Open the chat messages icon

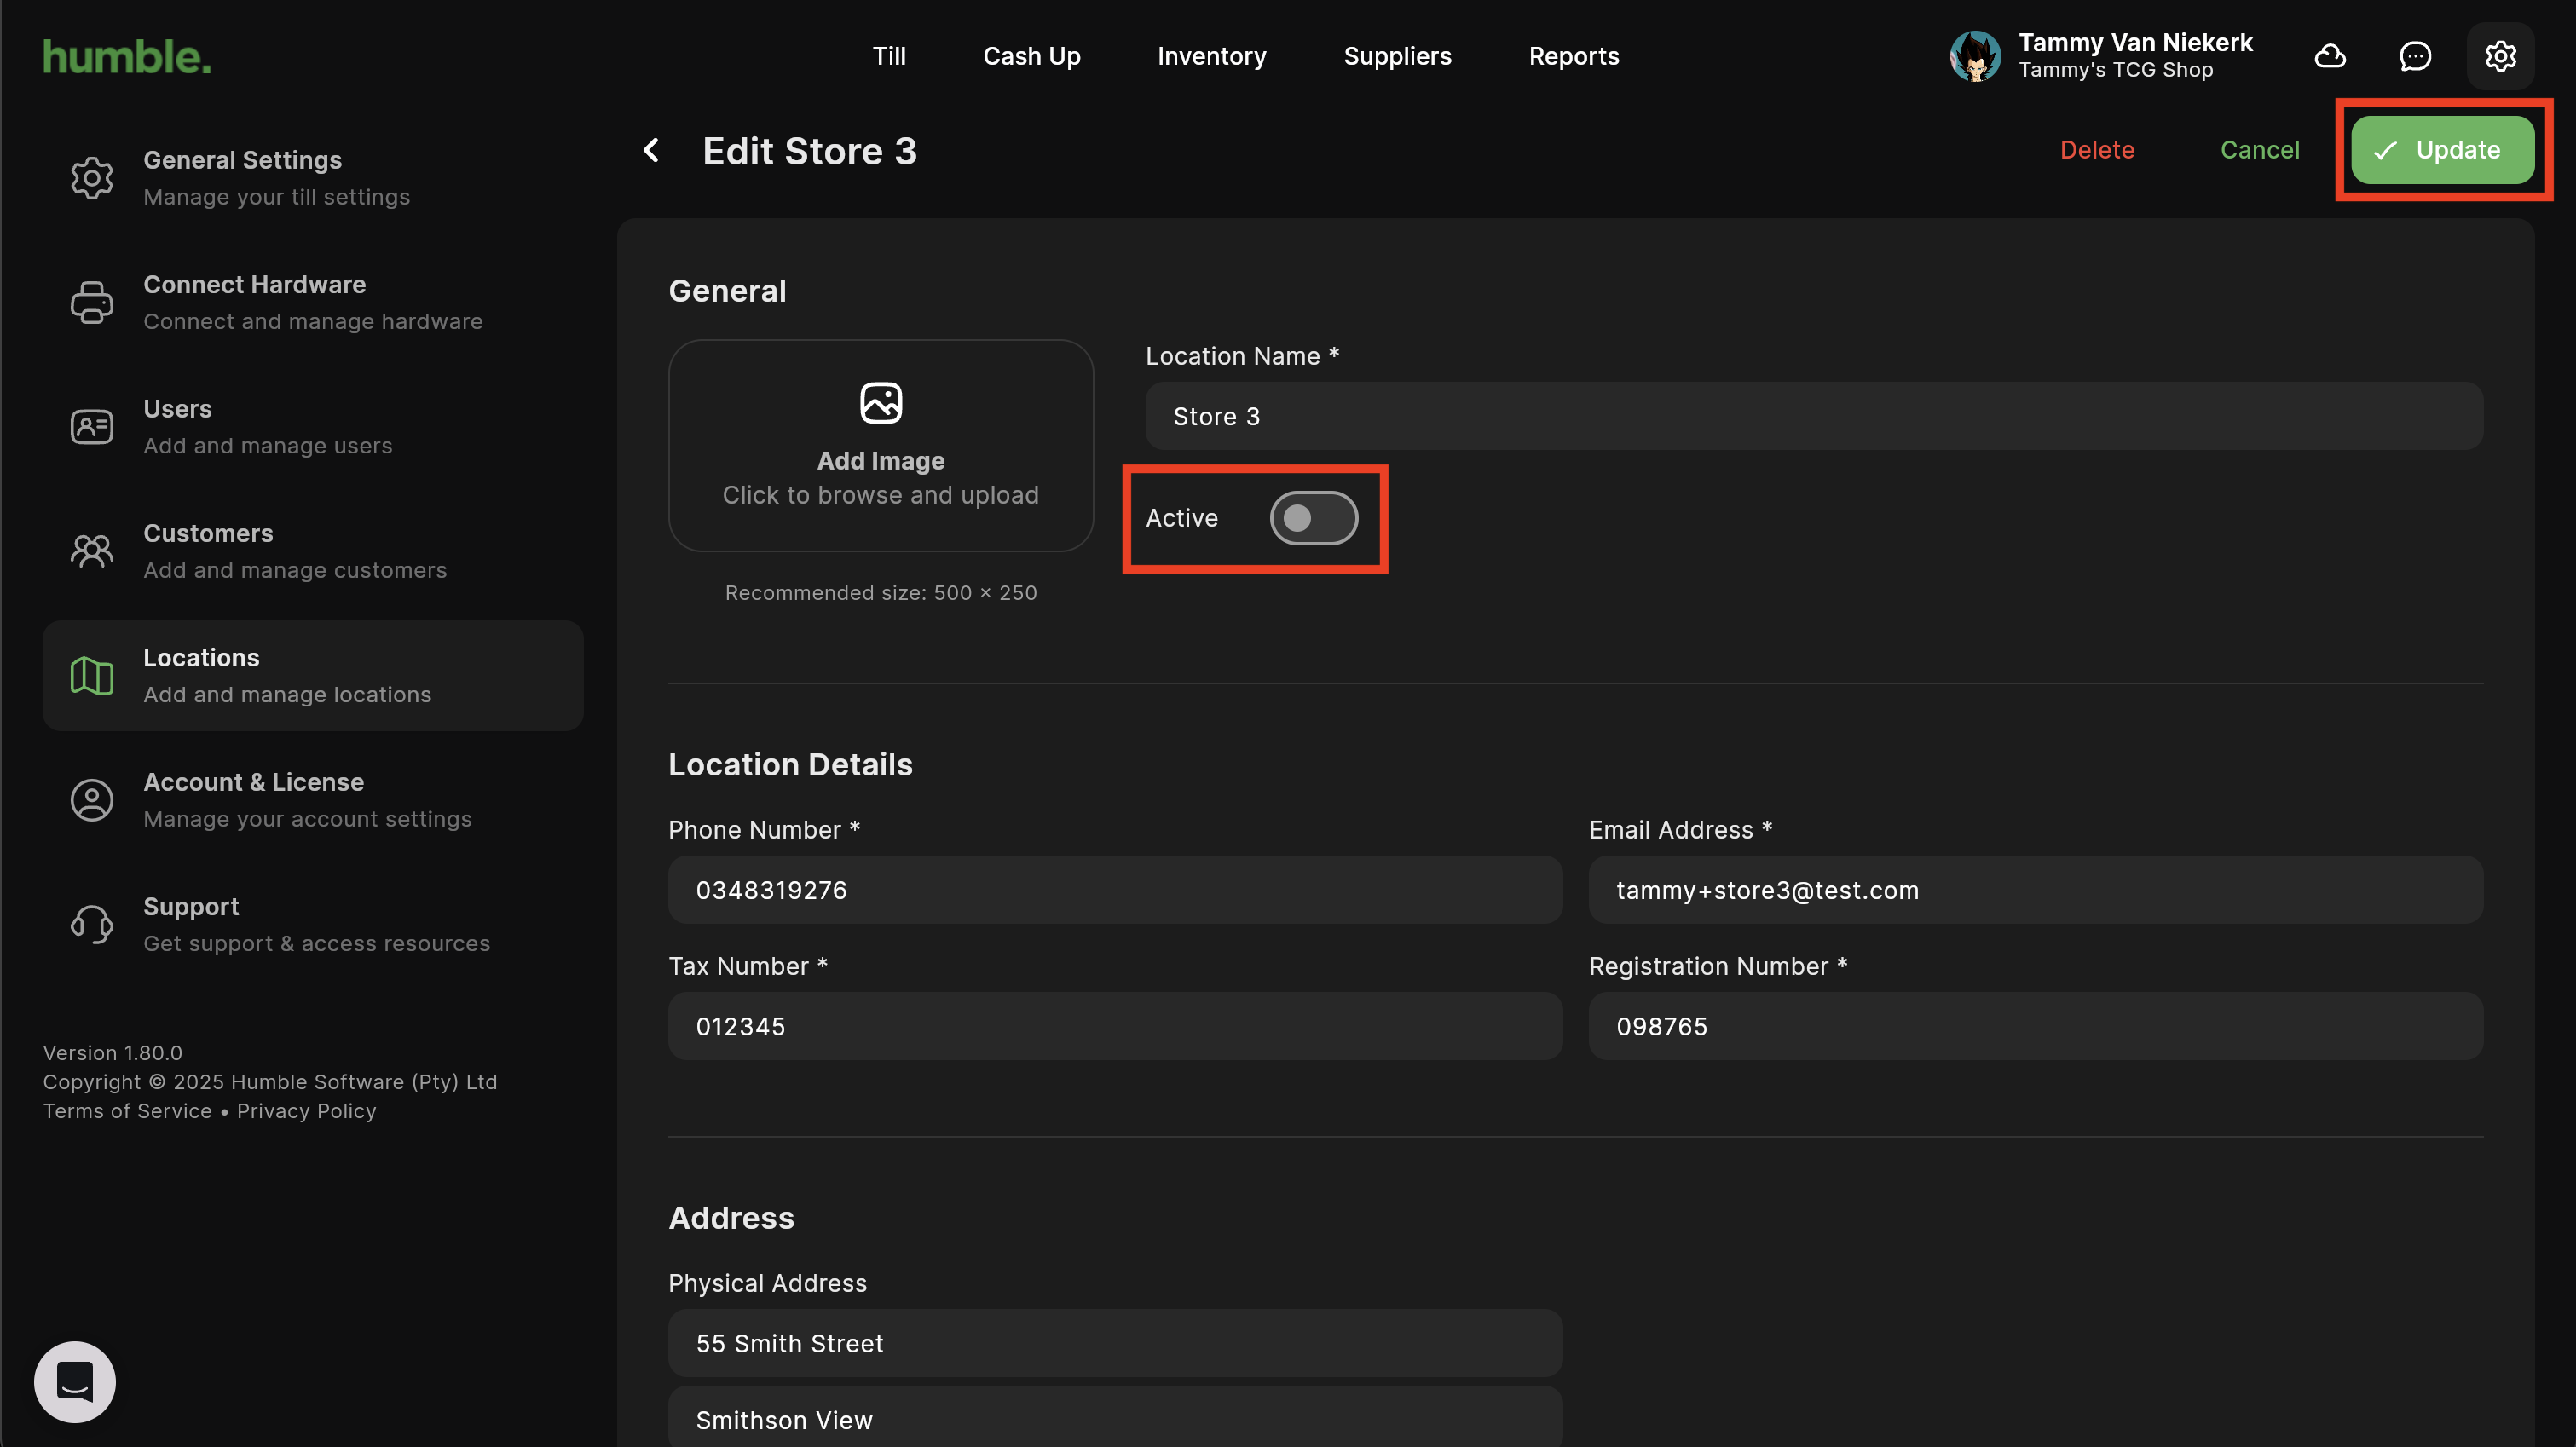(2414, 56)
